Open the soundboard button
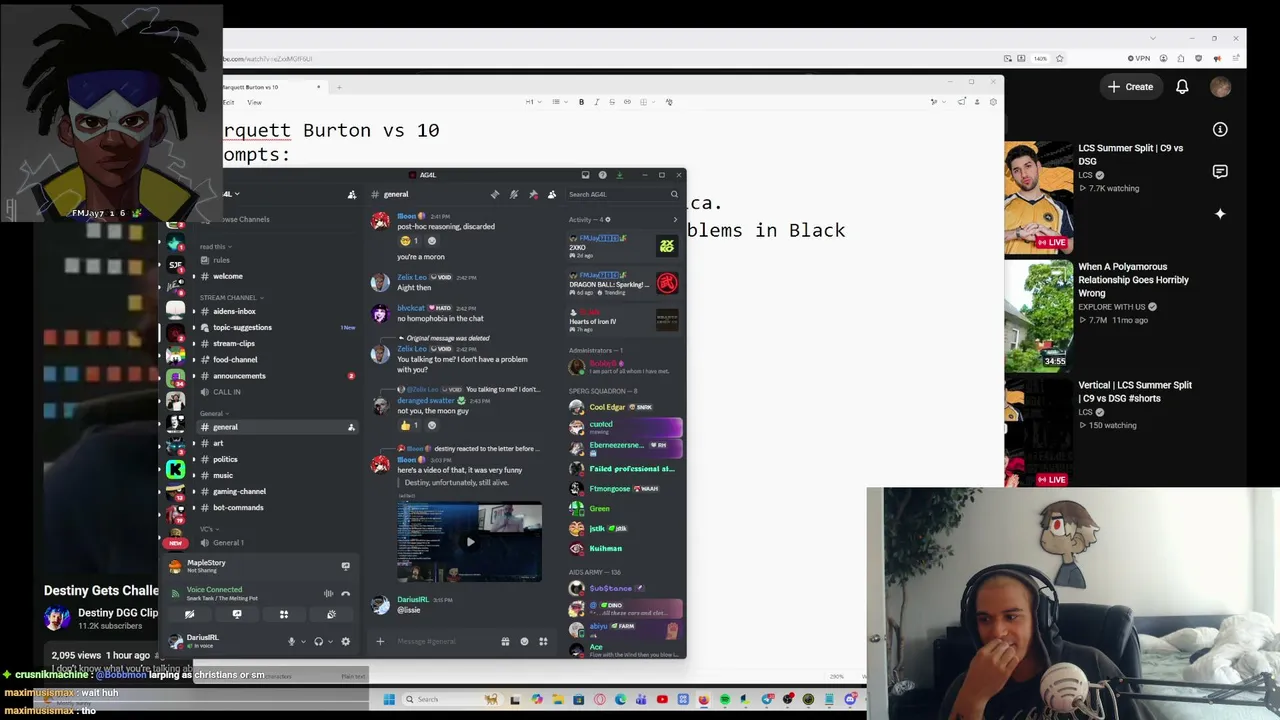The image size is (1280, 720). 331,614
